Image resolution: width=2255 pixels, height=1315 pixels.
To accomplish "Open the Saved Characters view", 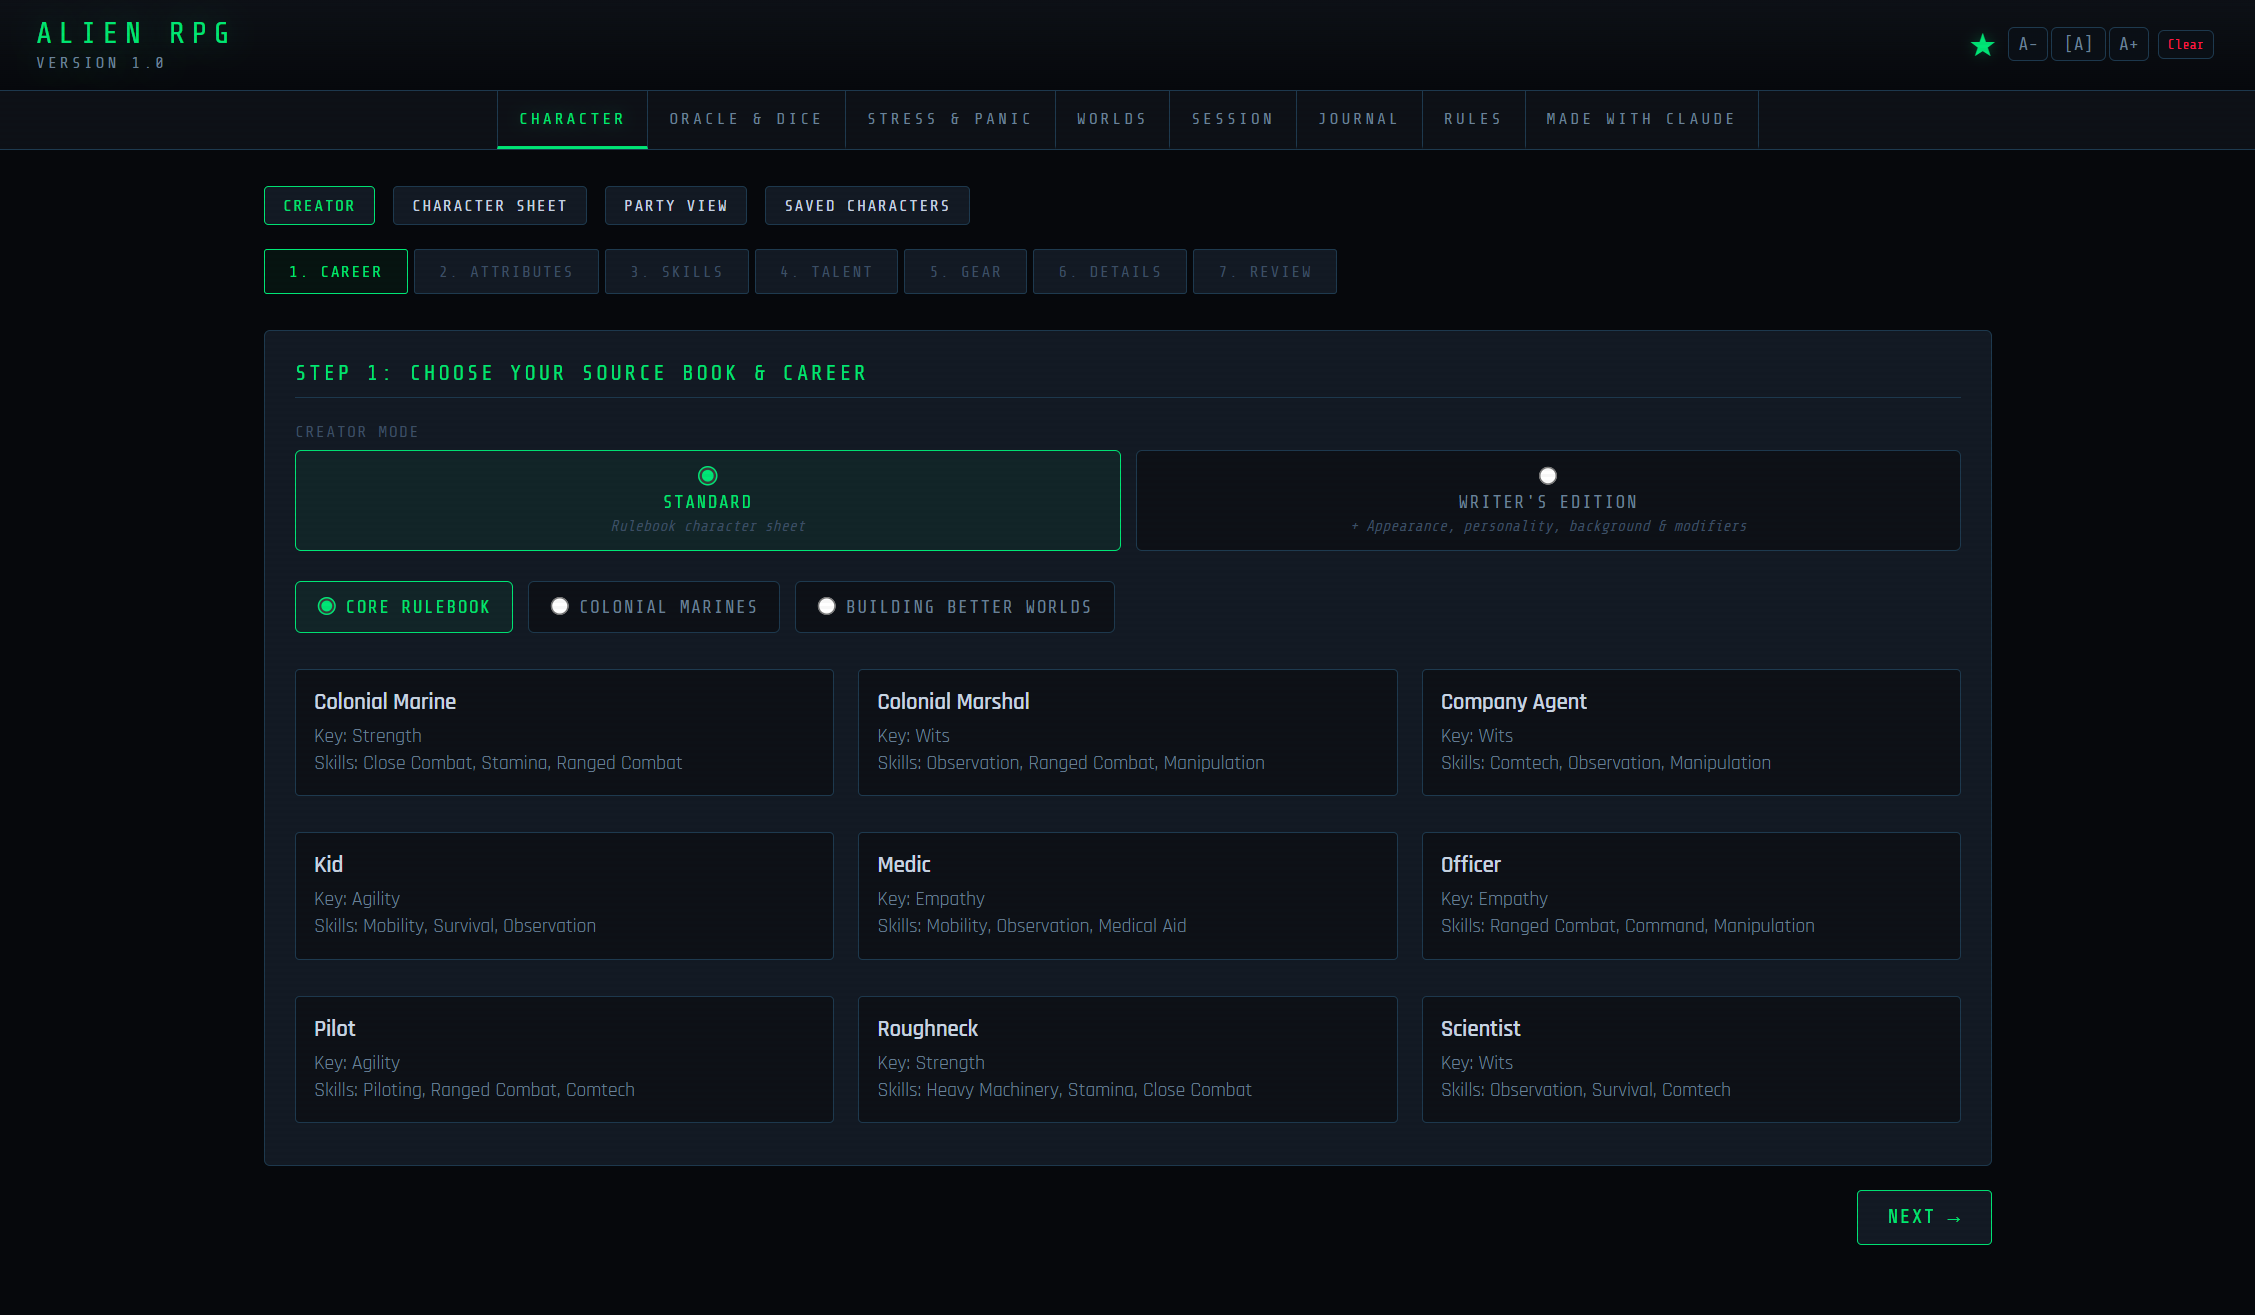I will coord(866,206).
